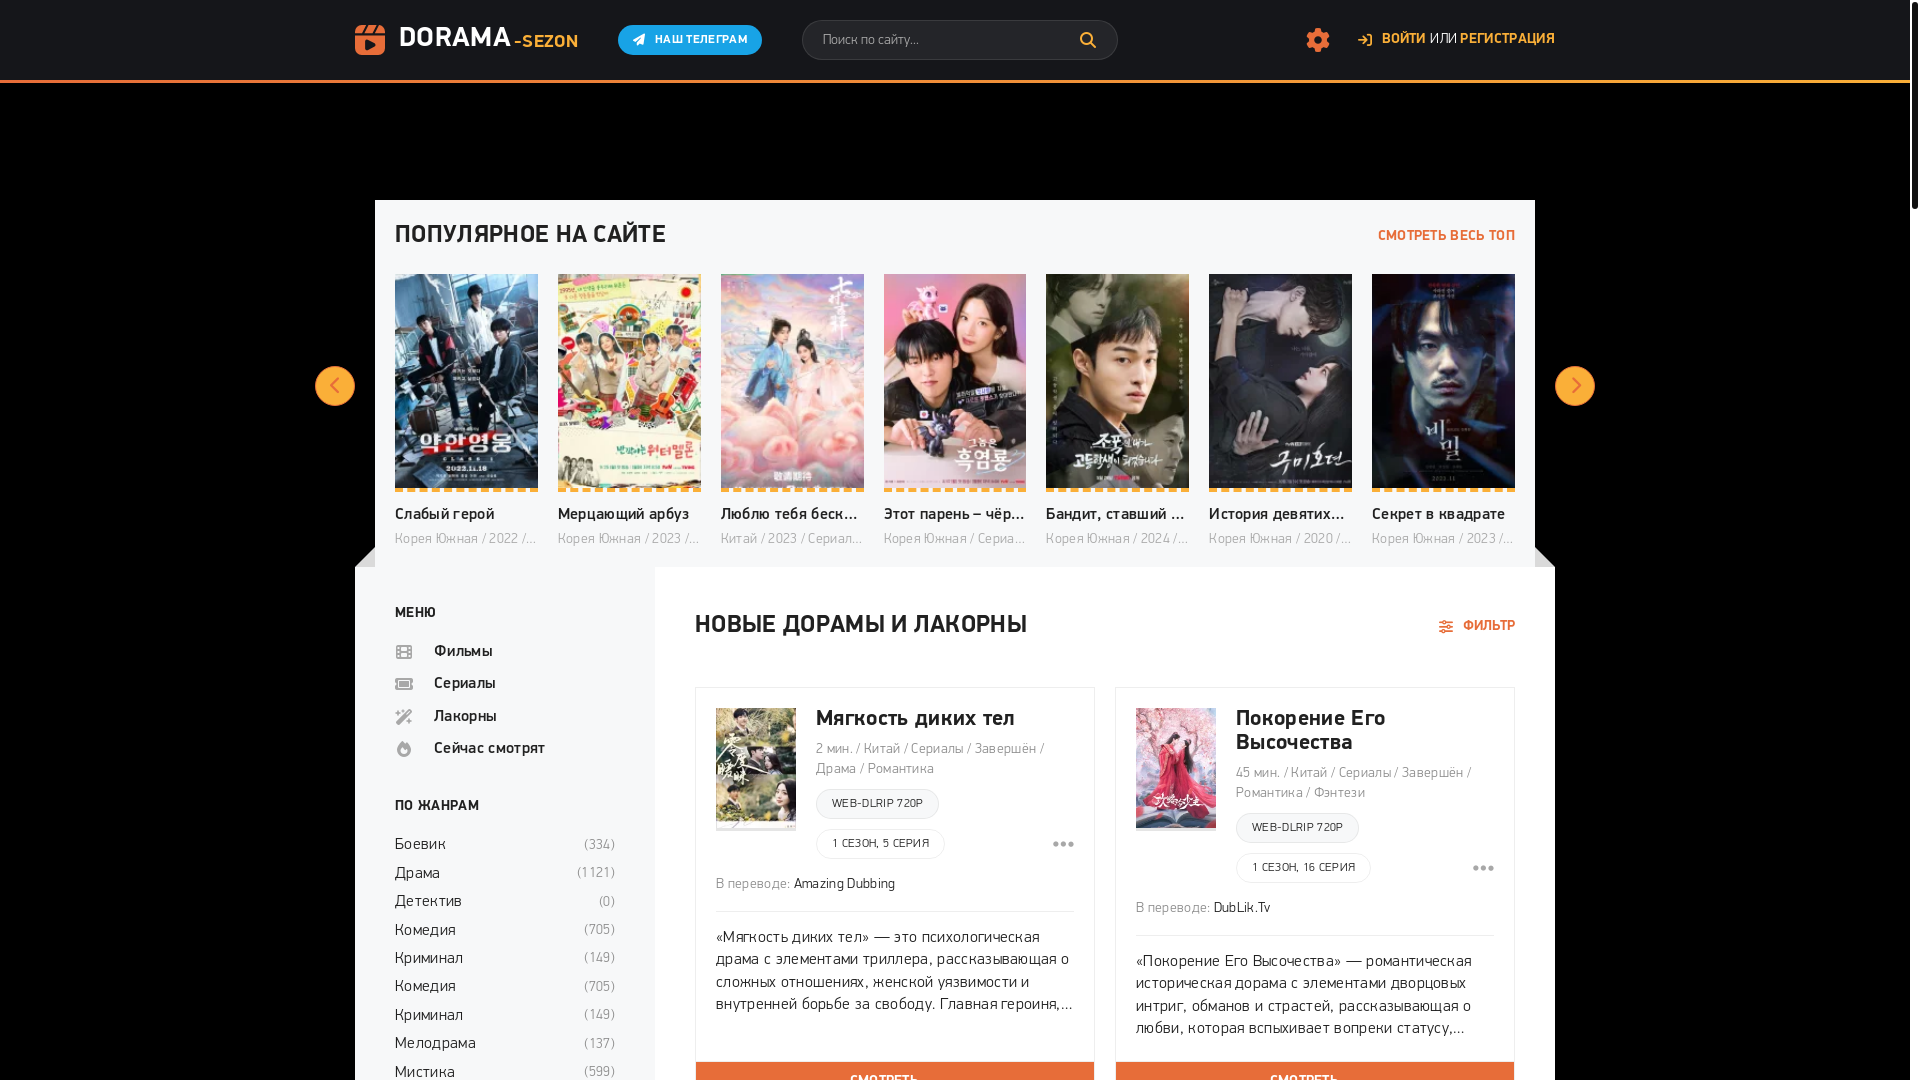Image resolution: width=1920 pixels, height=1080 pixels.
Task: Click the Слабый герой title
Action: point(445,514)
